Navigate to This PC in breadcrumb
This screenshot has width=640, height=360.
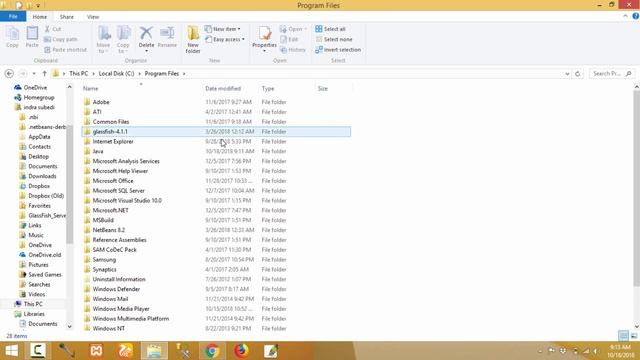pyautogui.click(x=78, y=73)
